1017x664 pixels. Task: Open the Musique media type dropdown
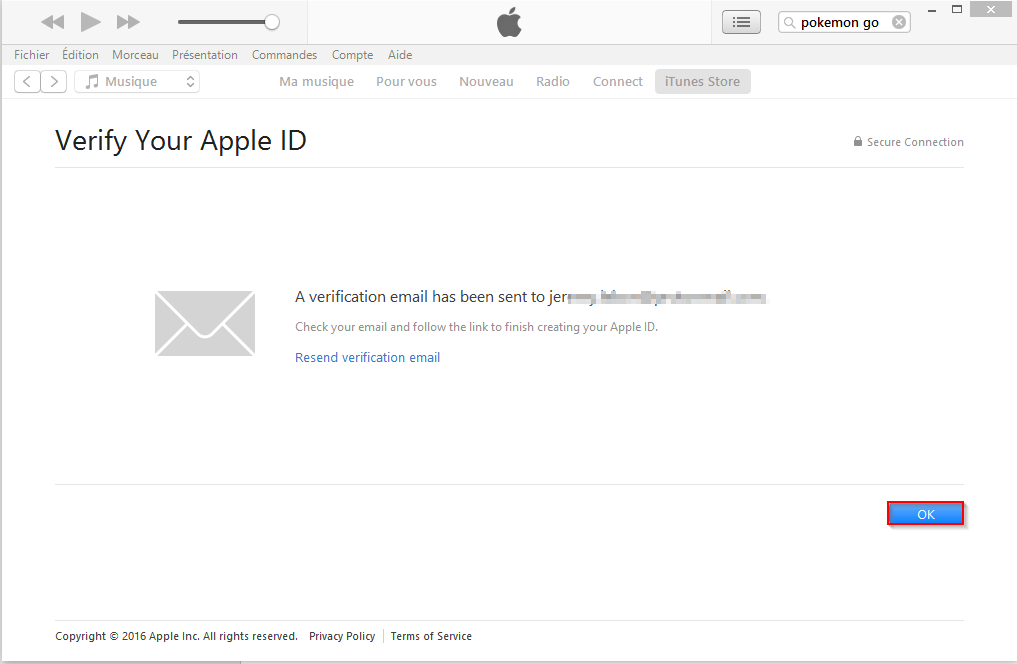137,82
